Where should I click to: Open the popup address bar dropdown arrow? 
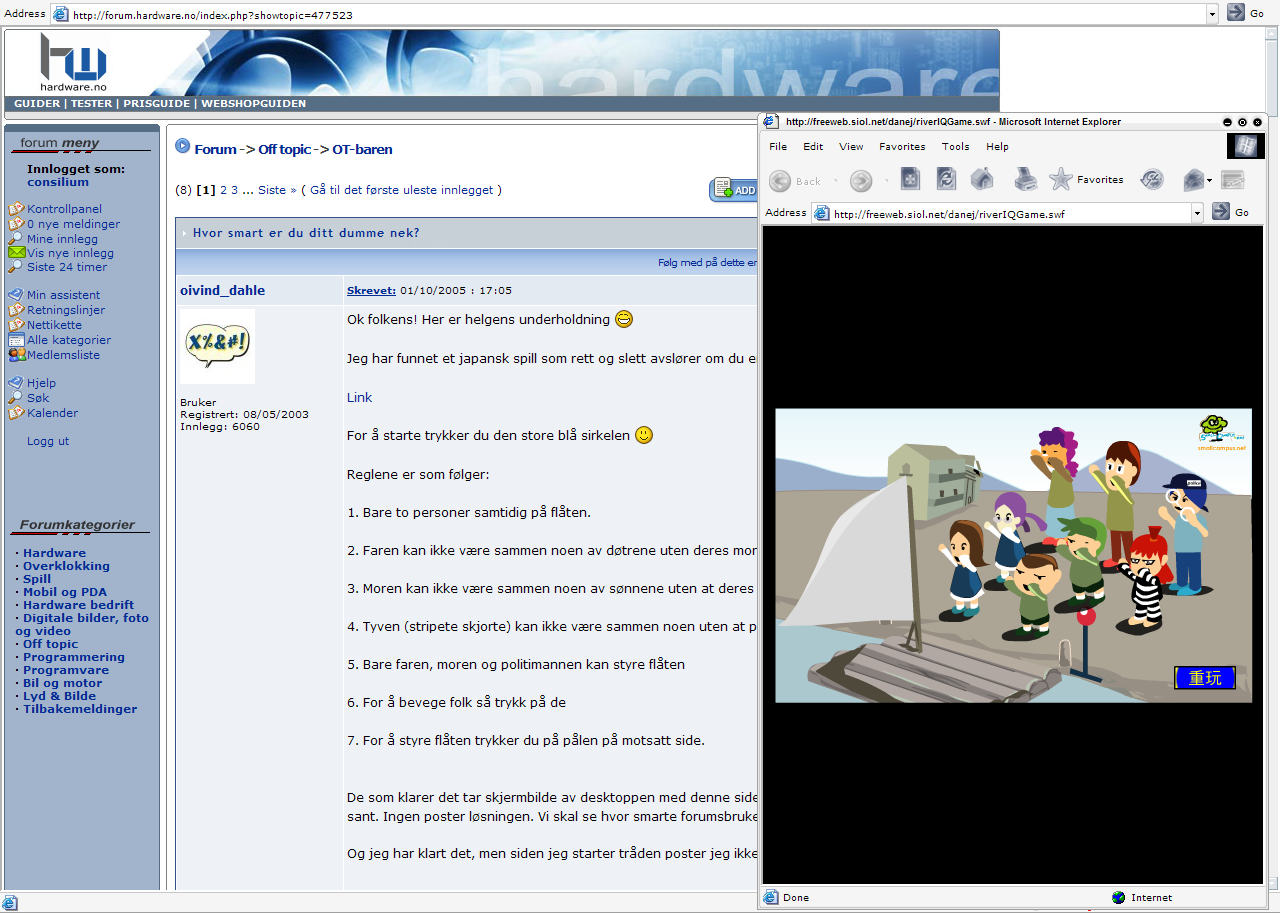click(1197, 212)
